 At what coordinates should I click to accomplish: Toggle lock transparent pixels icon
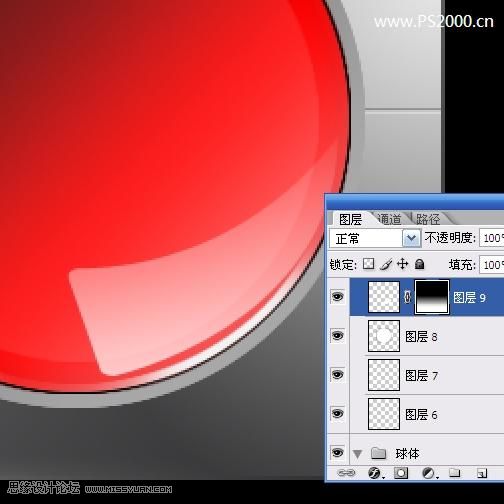pos(368,264)
